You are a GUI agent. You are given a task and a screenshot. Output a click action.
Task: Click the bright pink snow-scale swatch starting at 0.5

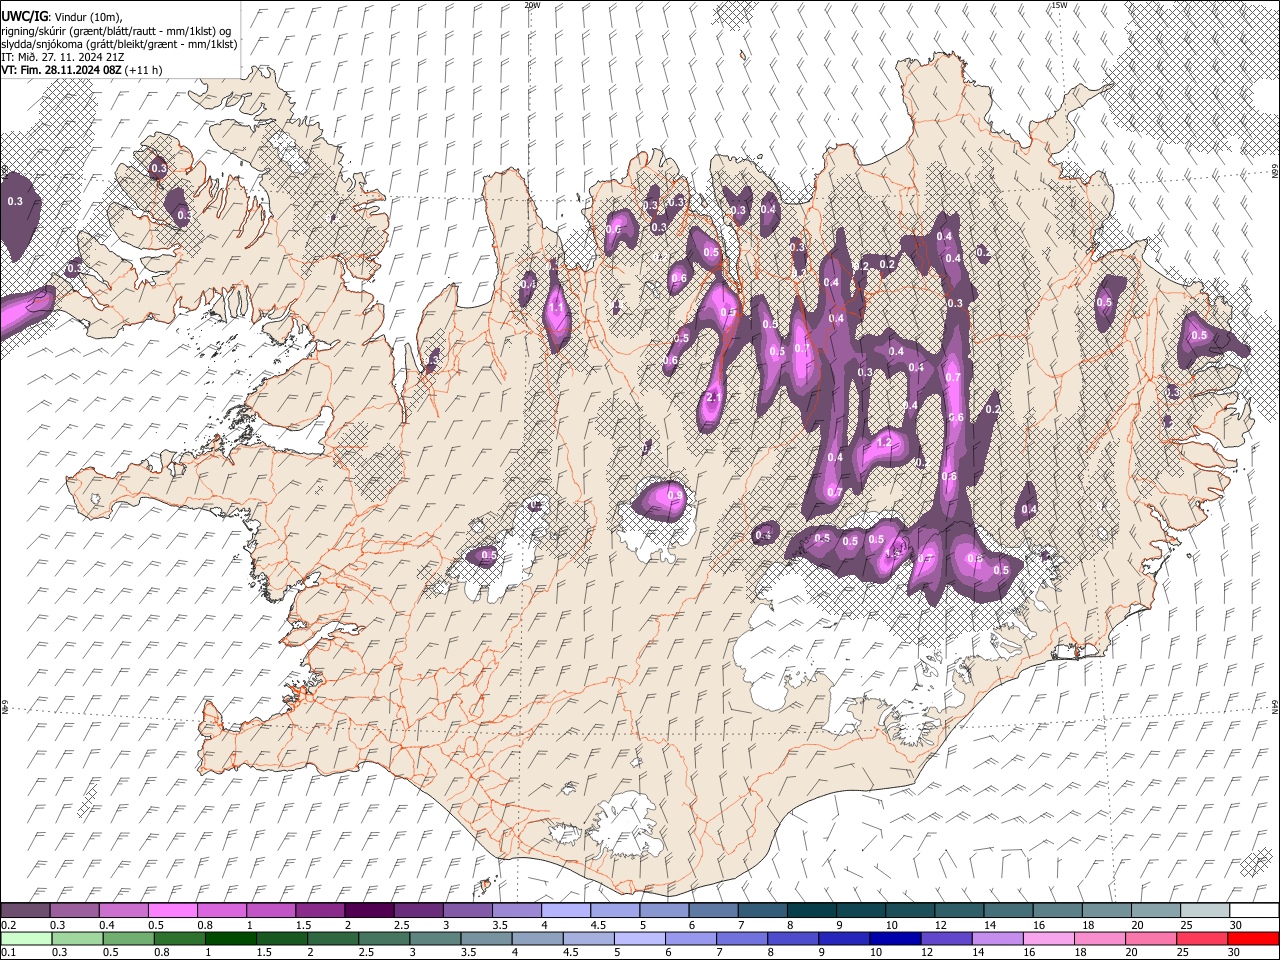(172, 911)
